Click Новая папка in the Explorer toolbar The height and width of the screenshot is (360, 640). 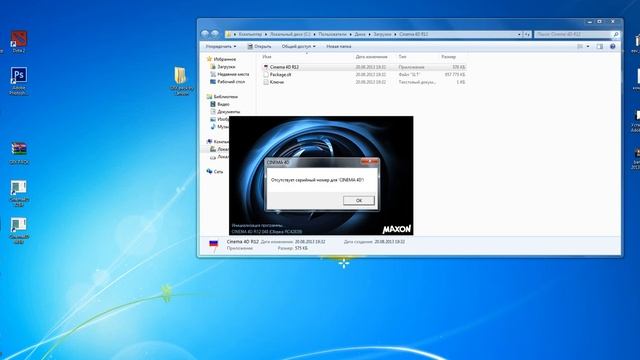pyautogui.click(x=338, y=47)
